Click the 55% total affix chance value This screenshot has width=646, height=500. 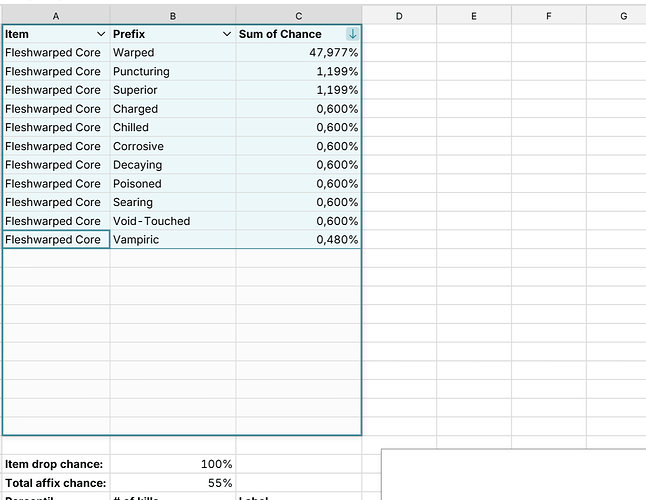220,483
